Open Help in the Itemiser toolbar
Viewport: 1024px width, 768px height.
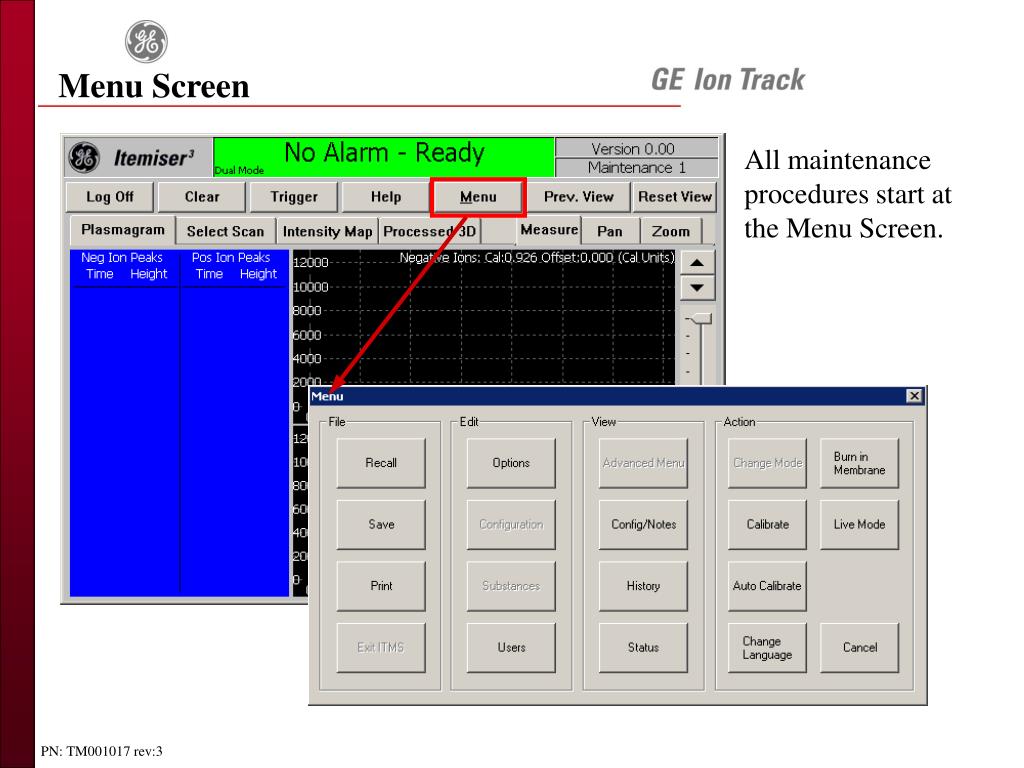point(386,197)
